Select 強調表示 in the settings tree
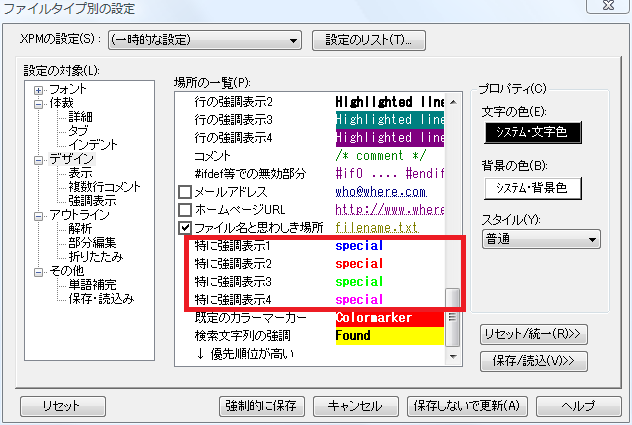This screenshot has height=425, width=632. tap(92, 201)
